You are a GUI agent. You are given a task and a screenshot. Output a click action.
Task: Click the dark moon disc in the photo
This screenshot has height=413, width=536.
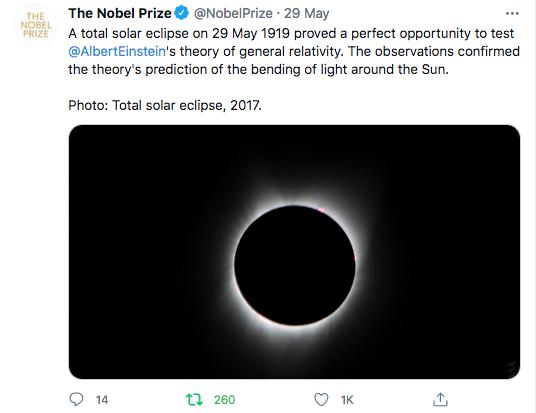tap(295, 265)
